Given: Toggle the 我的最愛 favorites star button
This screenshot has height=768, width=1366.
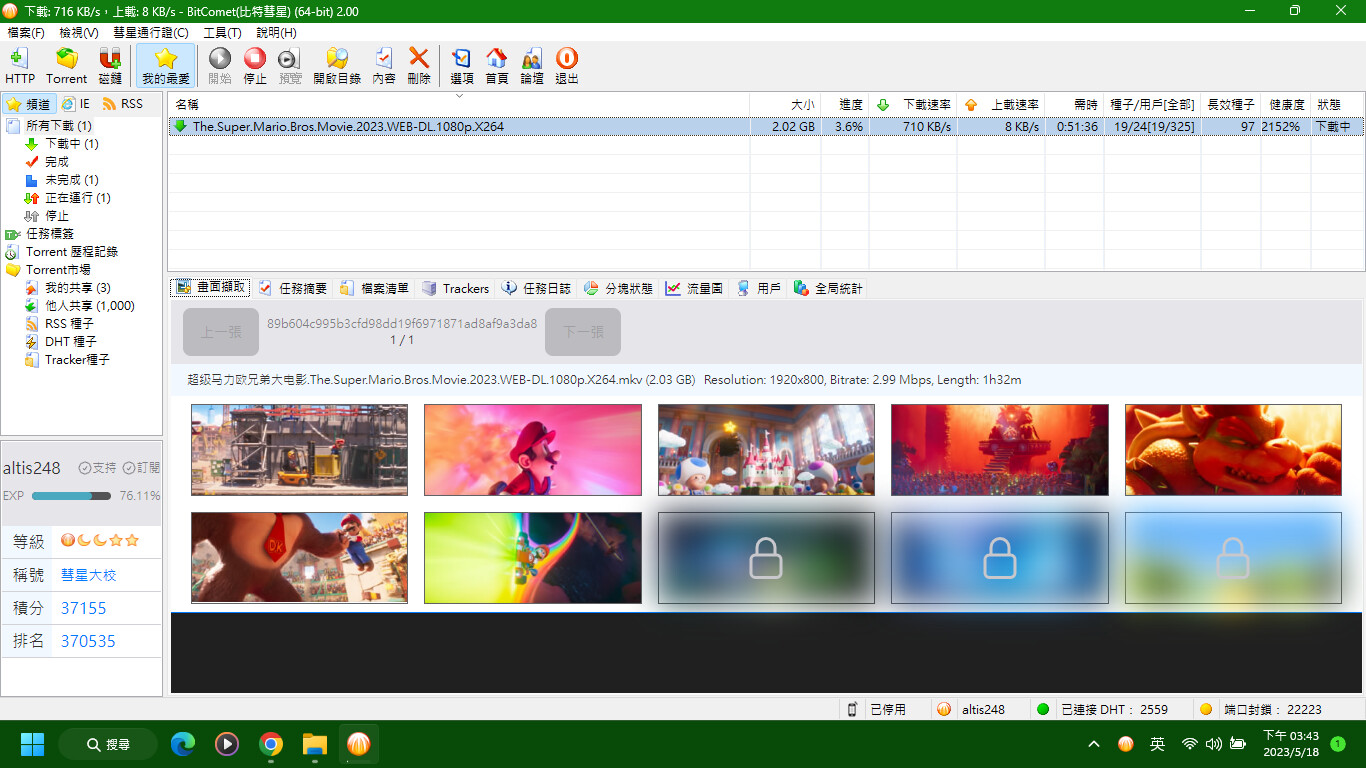Looking at the screenshot, I should click(x=166, y=66).
